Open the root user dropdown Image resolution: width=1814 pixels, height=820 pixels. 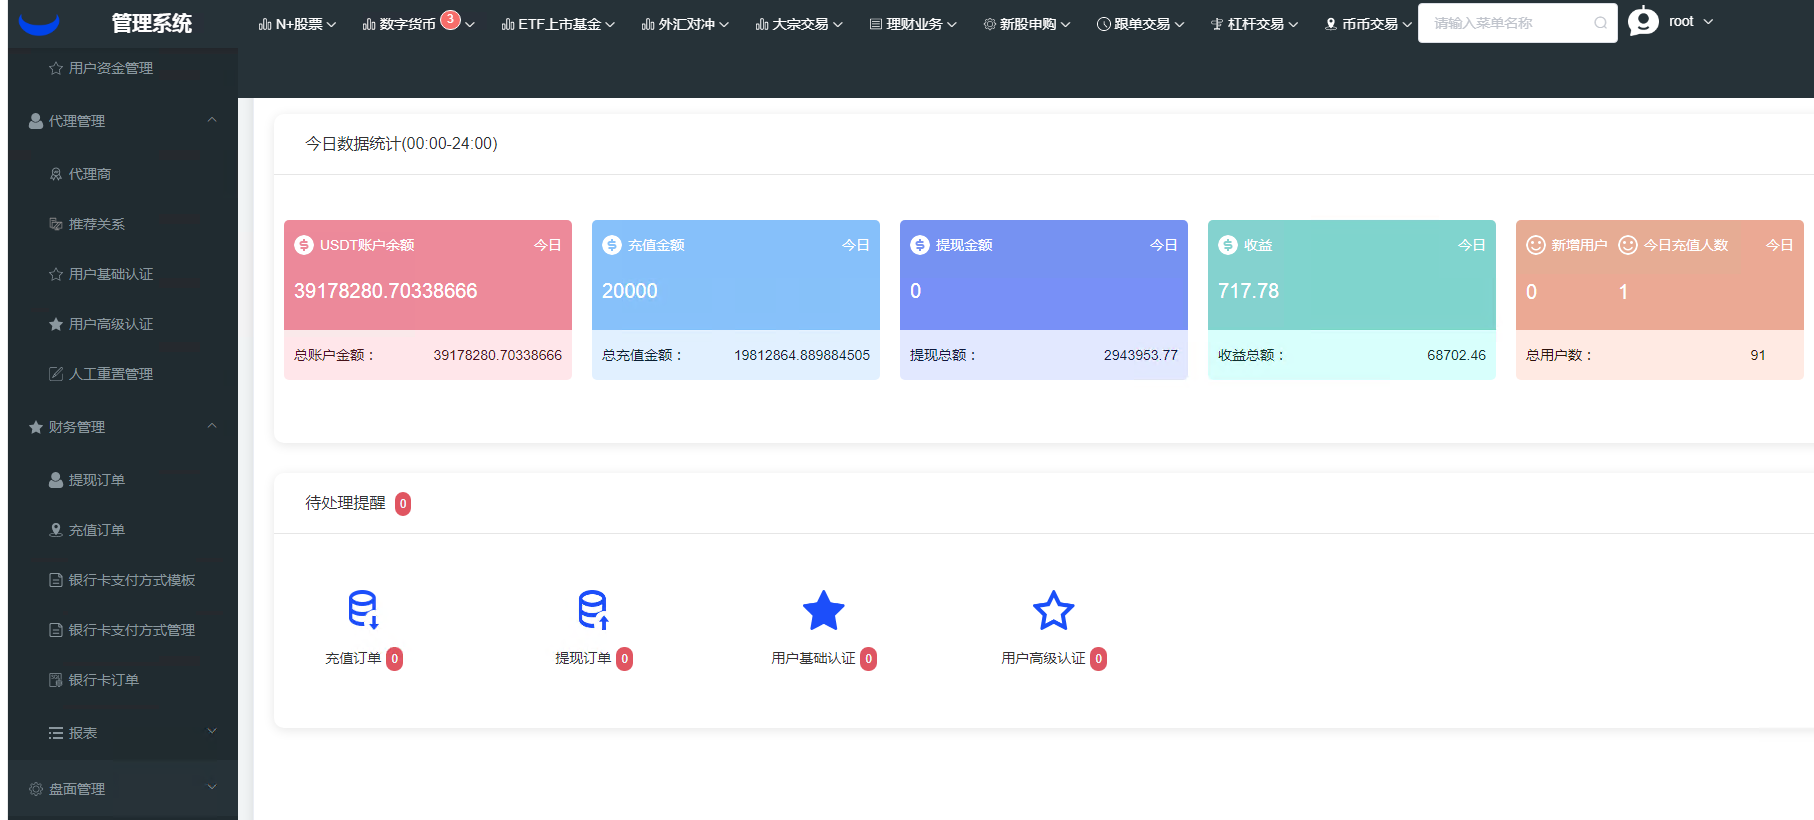tap(1690, 22)
